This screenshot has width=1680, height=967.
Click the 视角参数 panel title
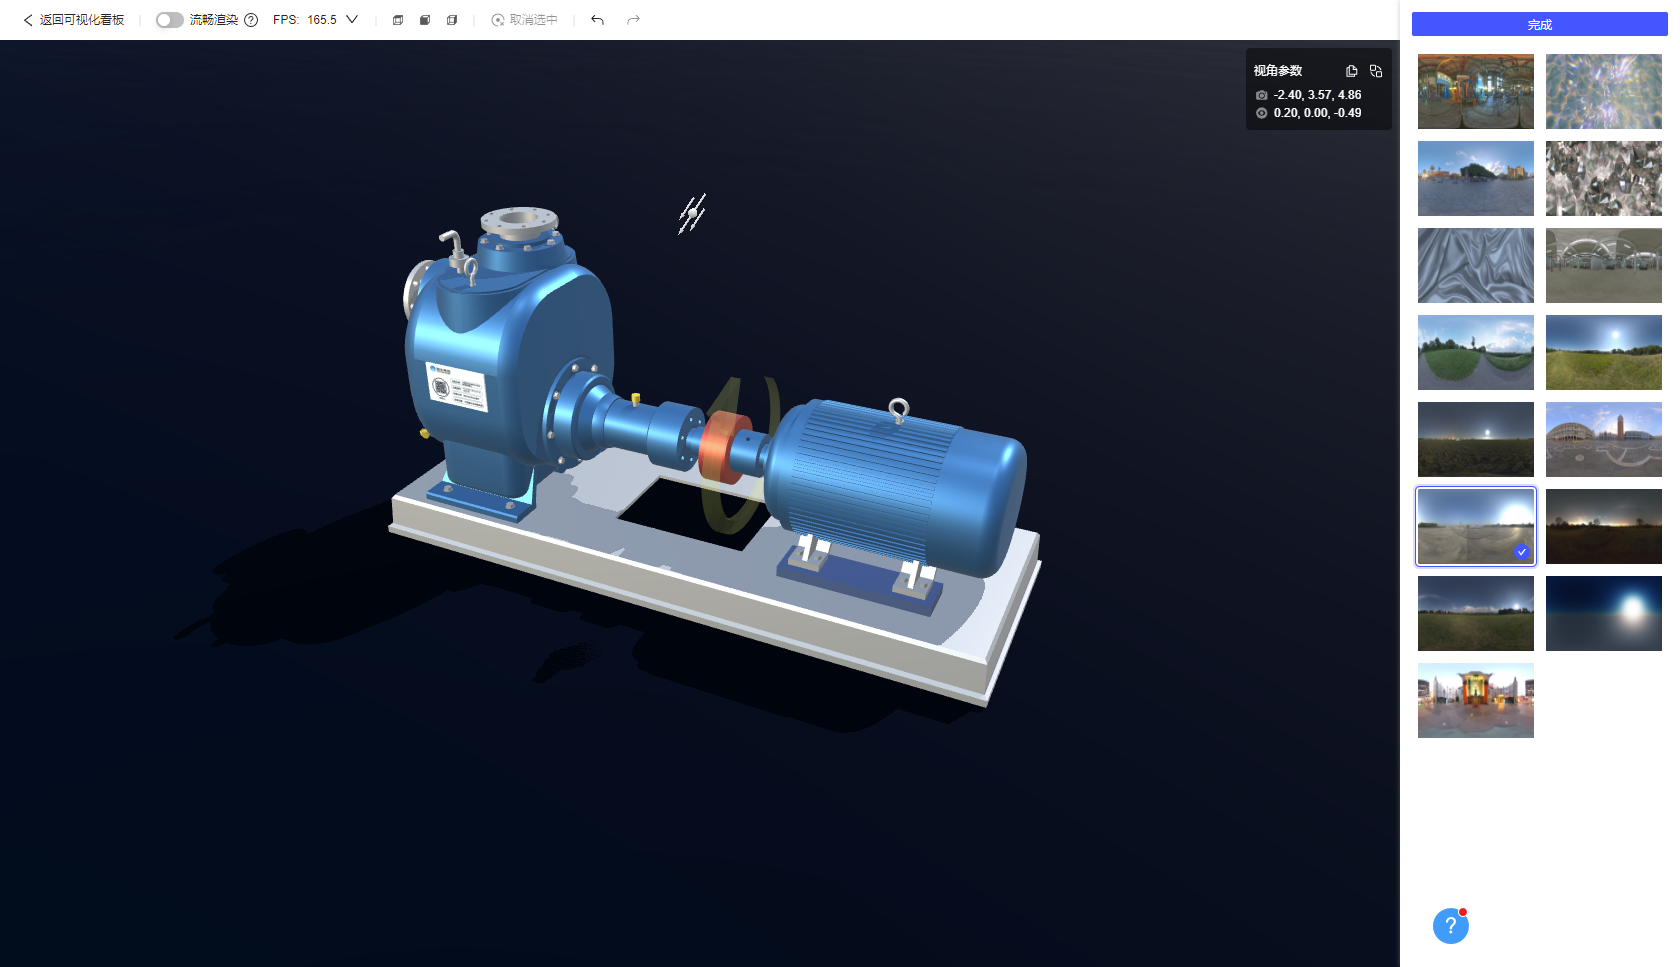(x=1278, y=71)
